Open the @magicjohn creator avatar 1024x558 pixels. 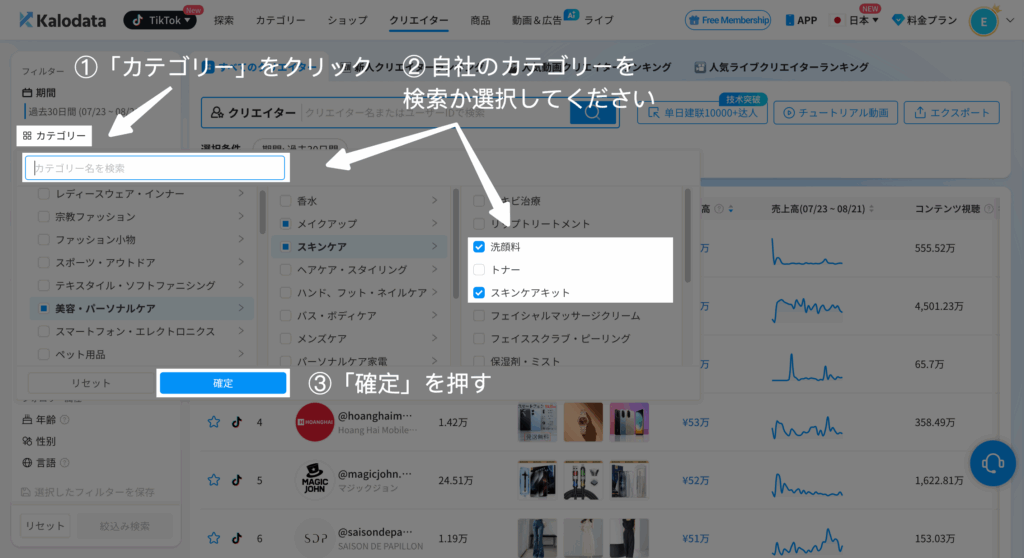[315, 480]
